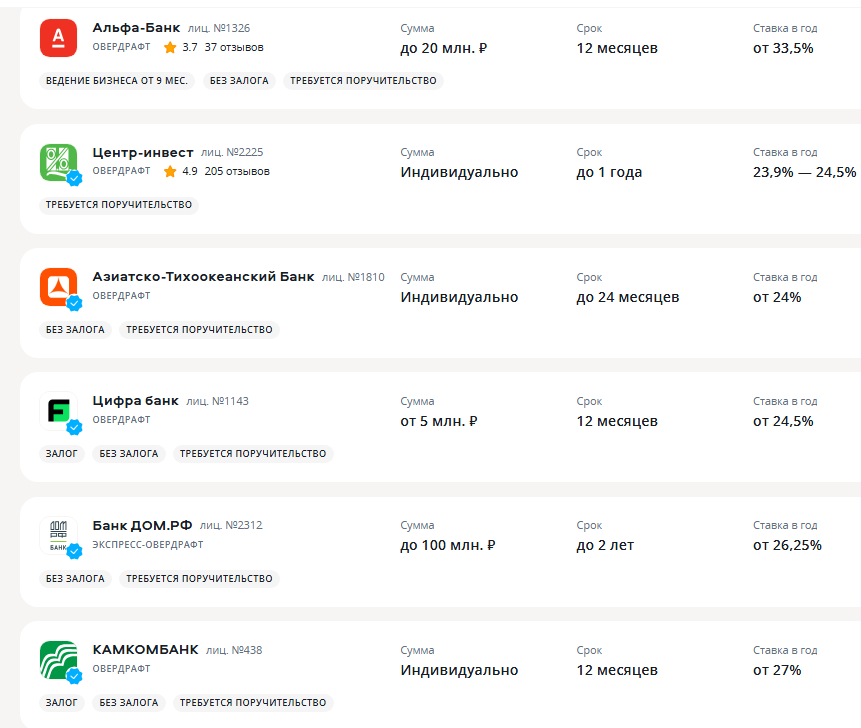Open the КАМКОМБАНК name link
The image size is (861, 728).
click(x=145, y=649)
